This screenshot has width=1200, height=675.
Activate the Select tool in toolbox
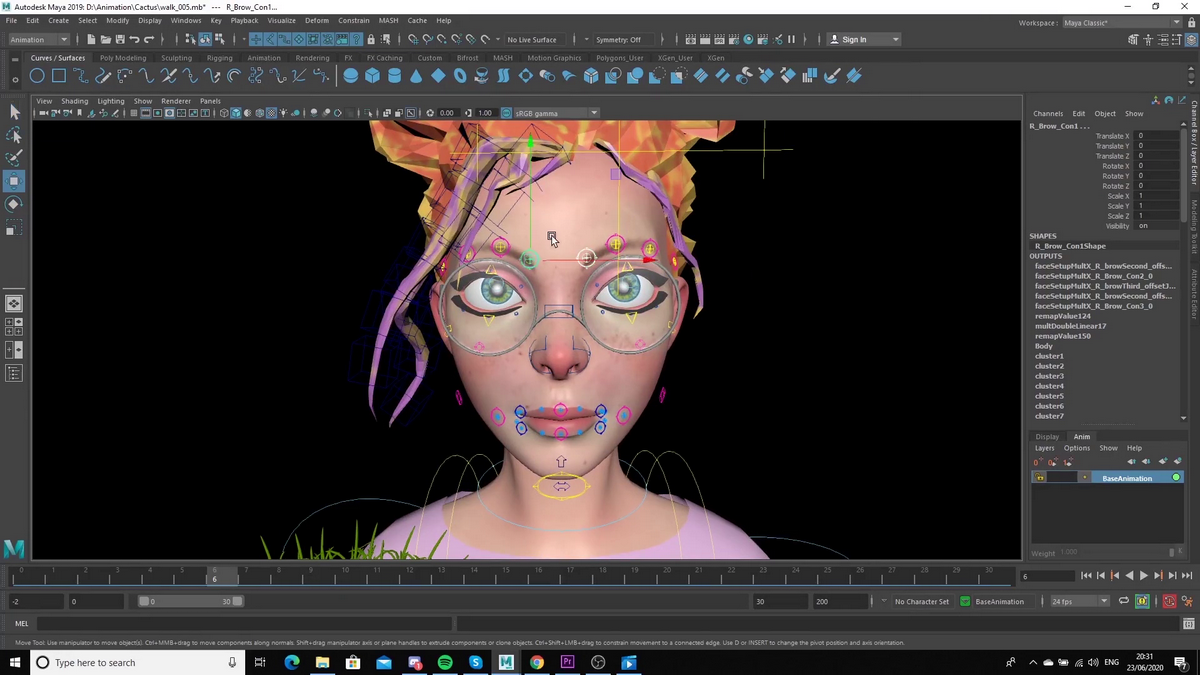14,112
